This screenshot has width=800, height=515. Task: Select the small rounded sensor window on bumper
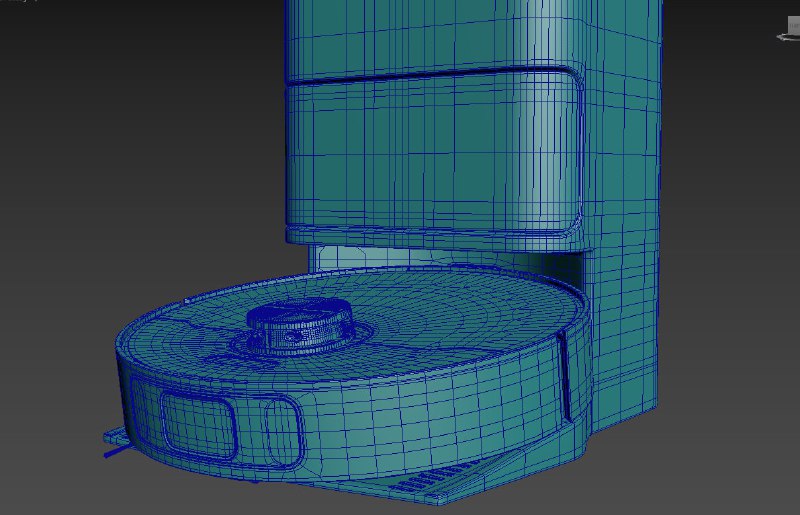pyautogui.click(x=282, y=431)
